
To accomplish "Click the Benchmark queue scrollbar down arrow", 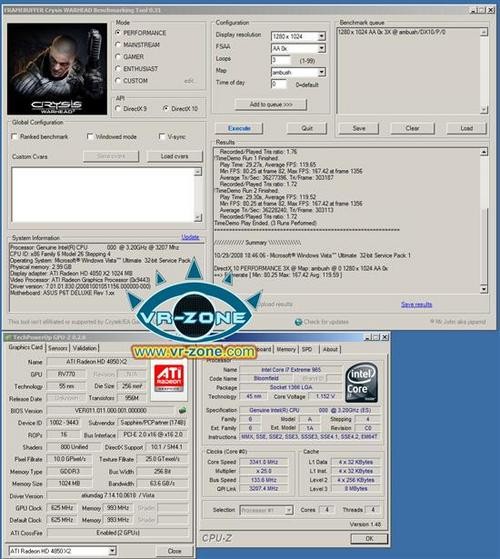I will click(484, 109).
